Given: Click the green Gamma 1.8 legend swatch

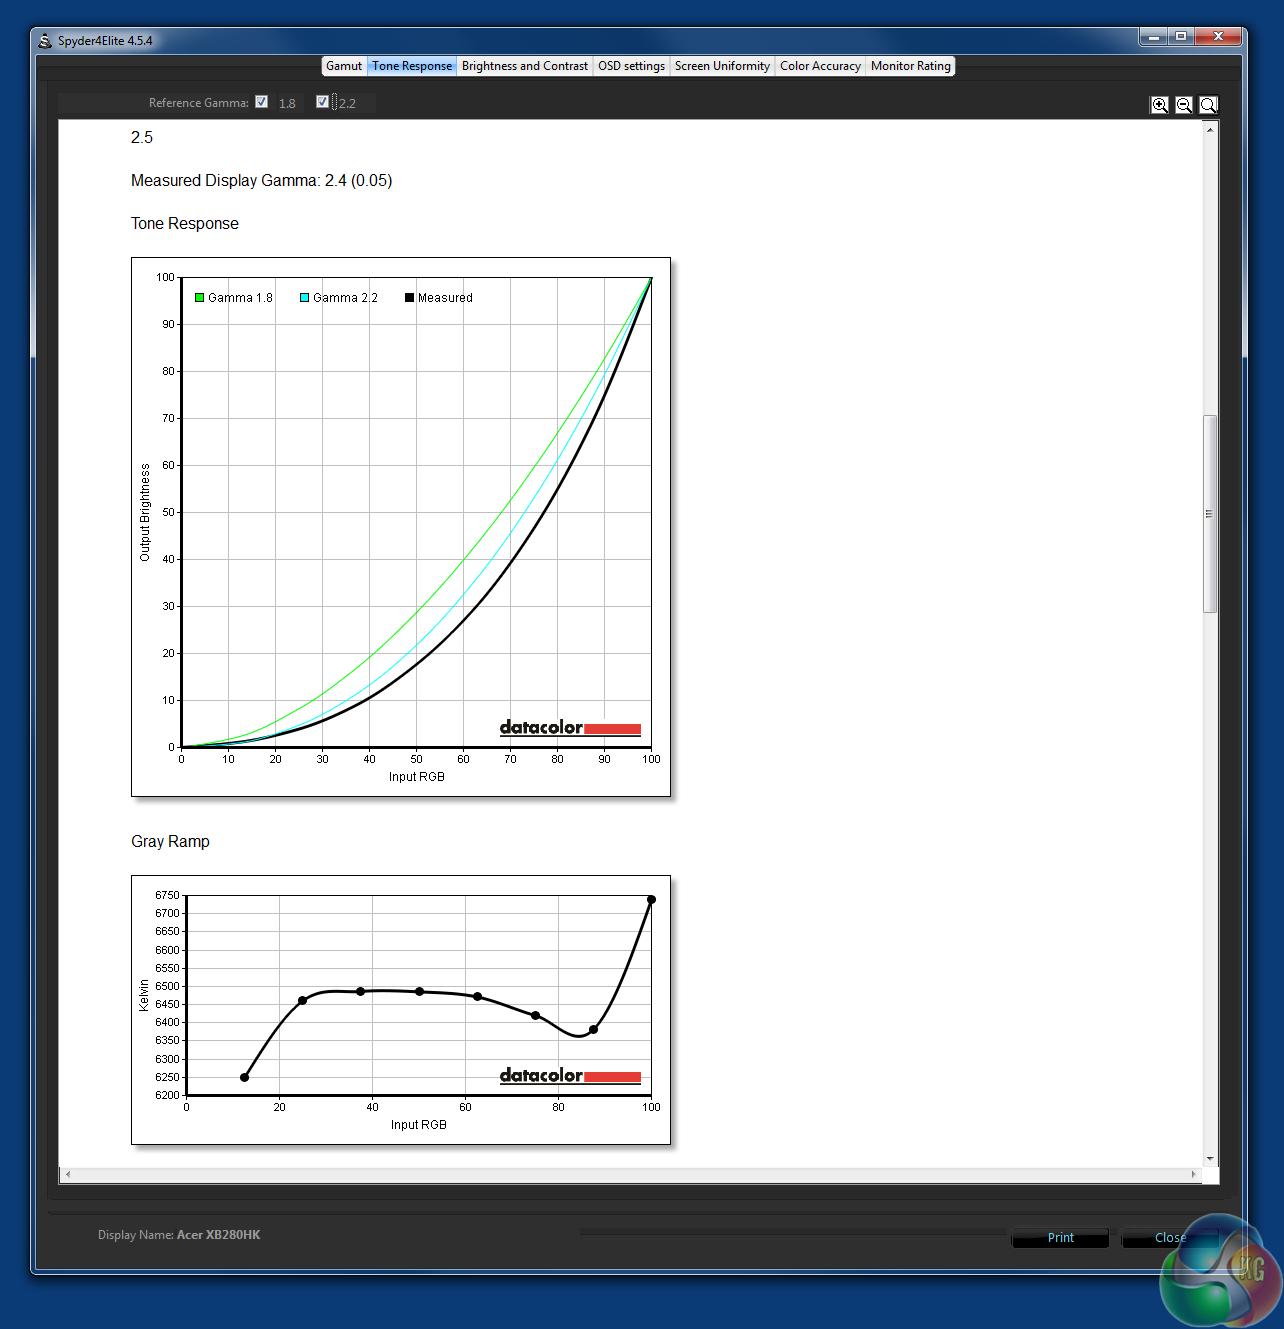Looking at the screenshot, I should [200, 298].
